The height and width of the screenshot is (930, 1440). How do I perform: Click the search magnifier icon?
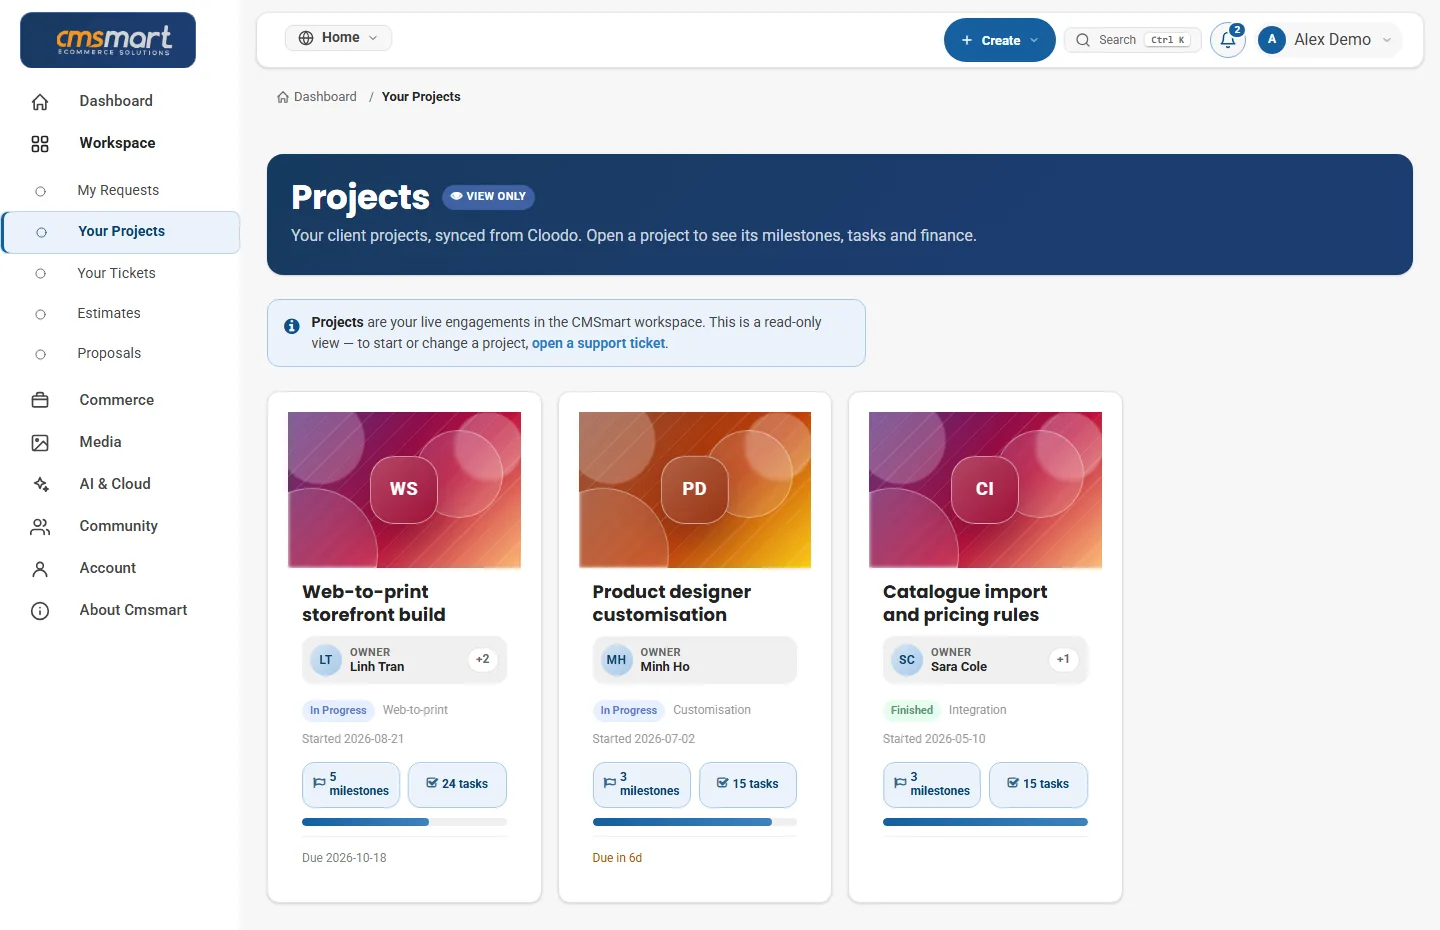click(1083, 40)
